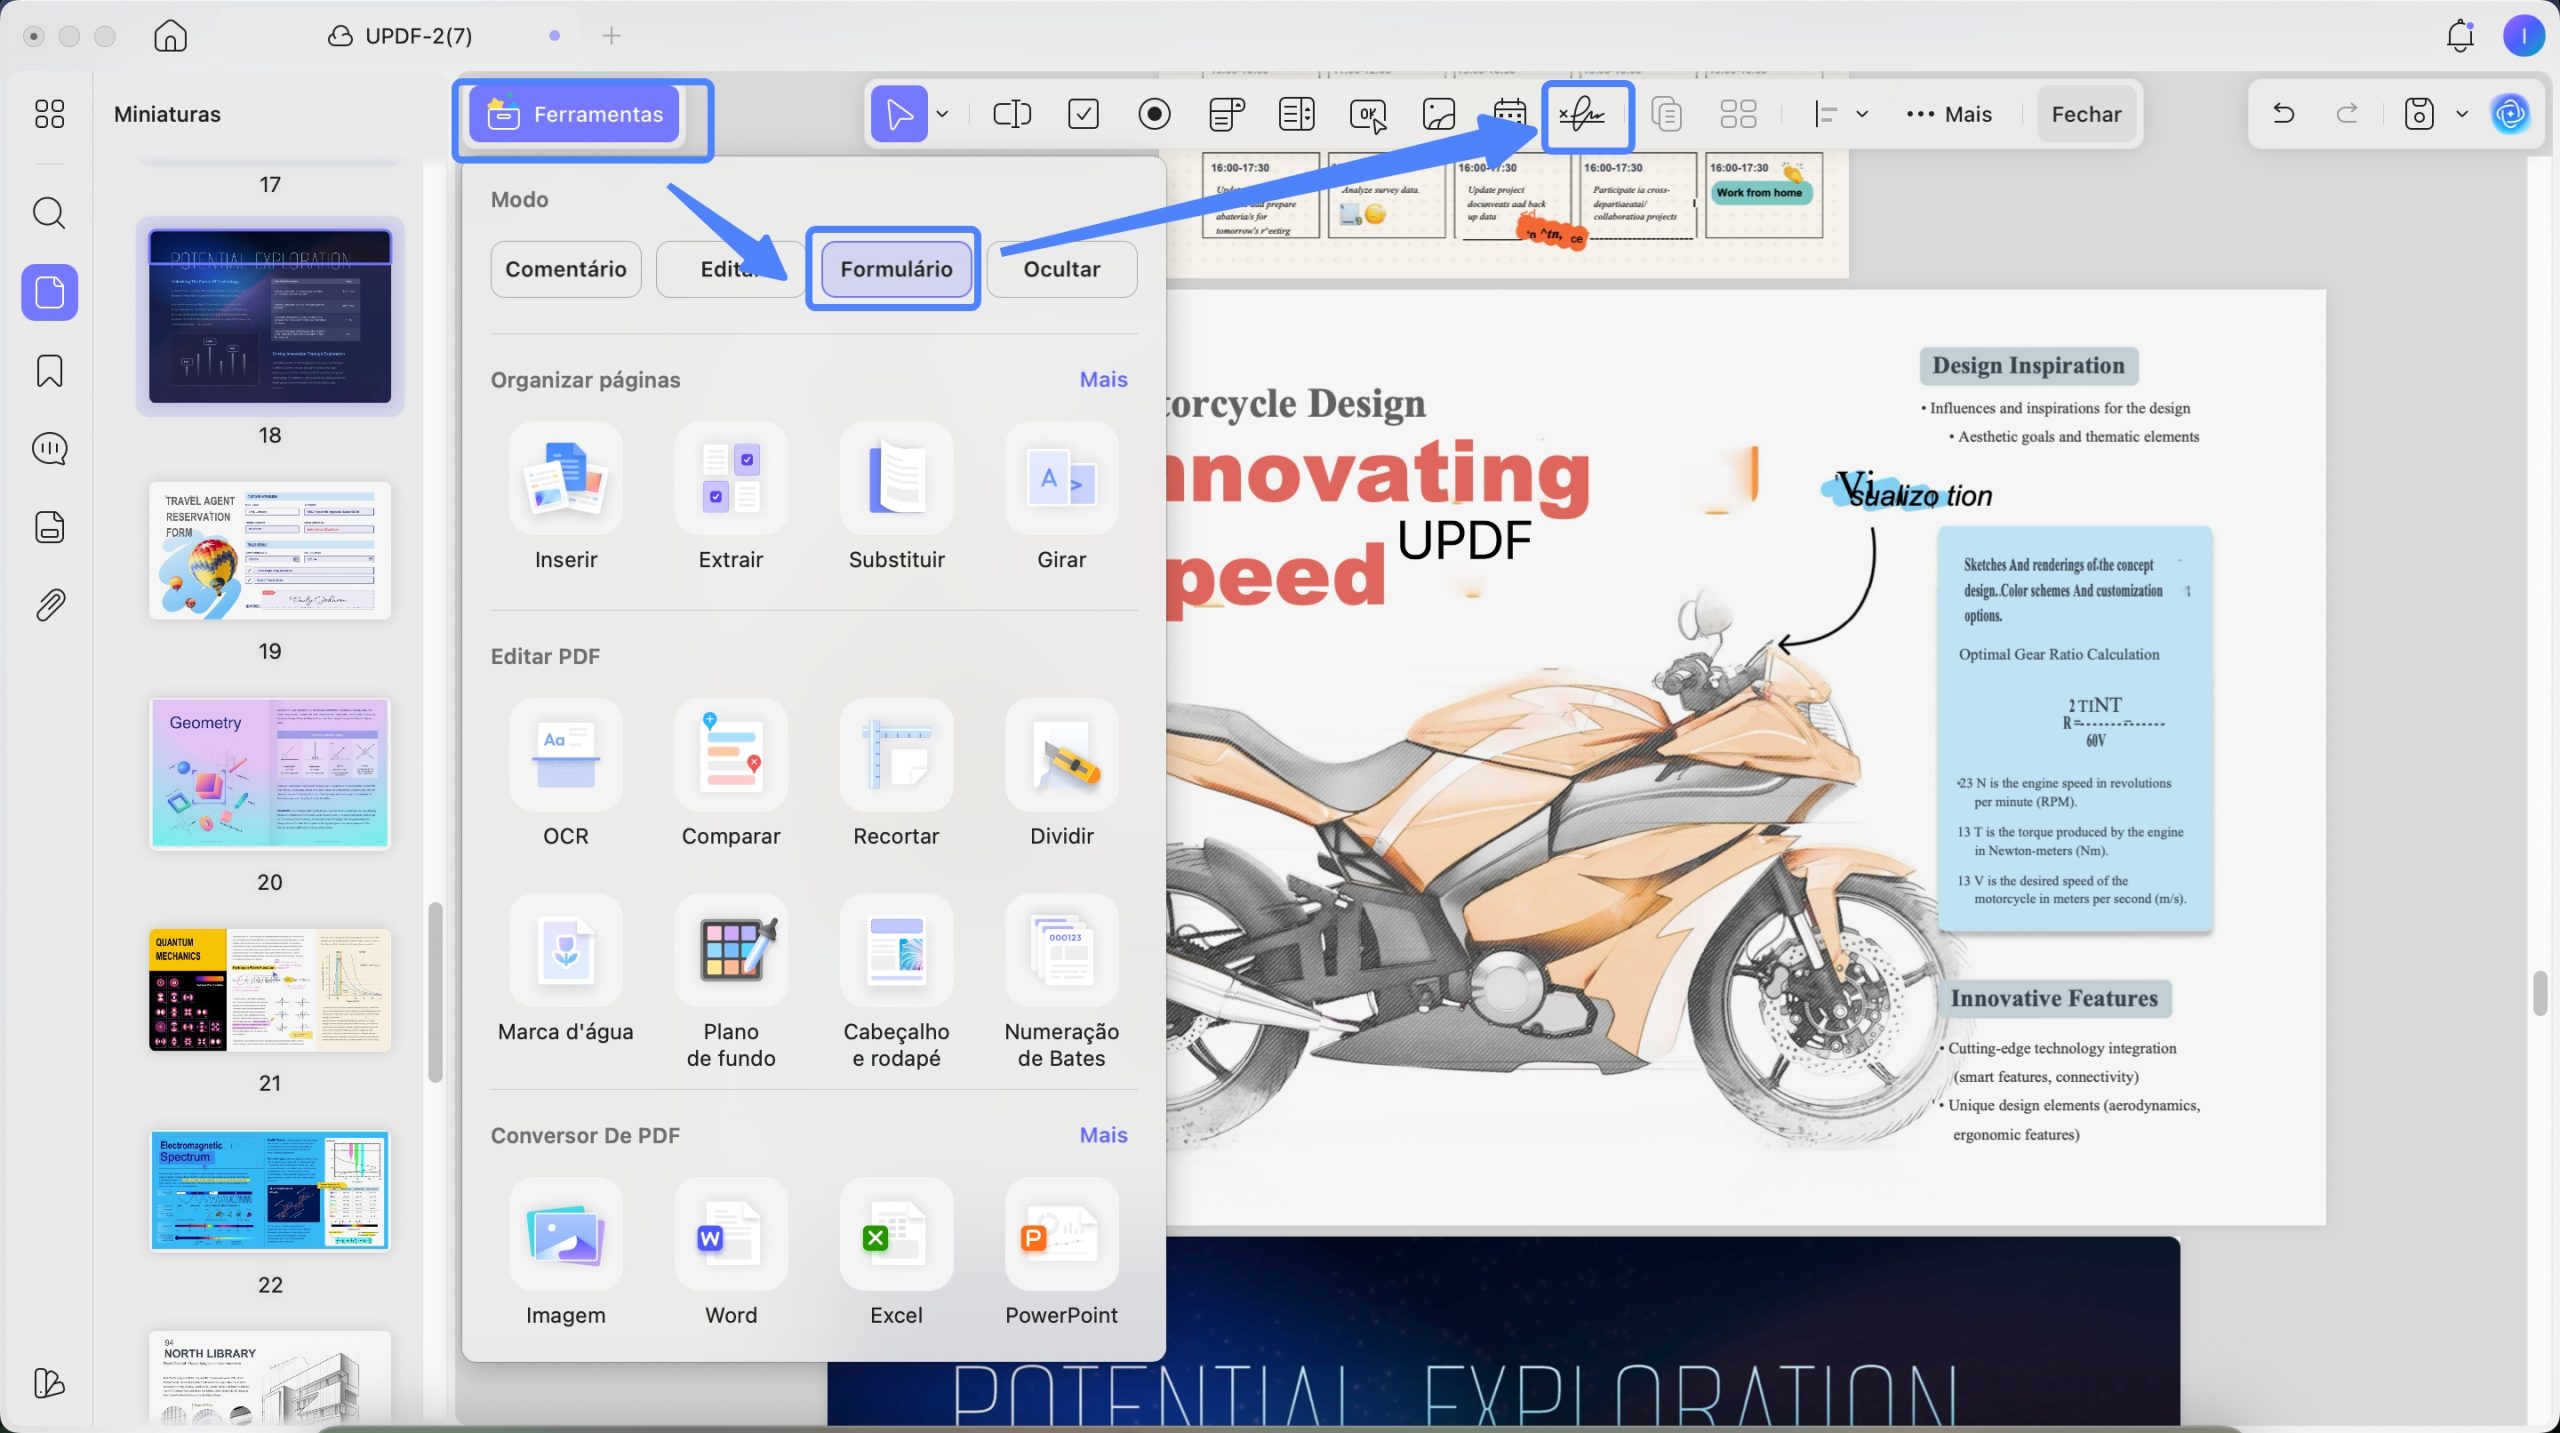The image size is (2560, 1433).
Task: Select page 21 Quantum Mechanics thumbnail
Action: [x=270, y=990]
